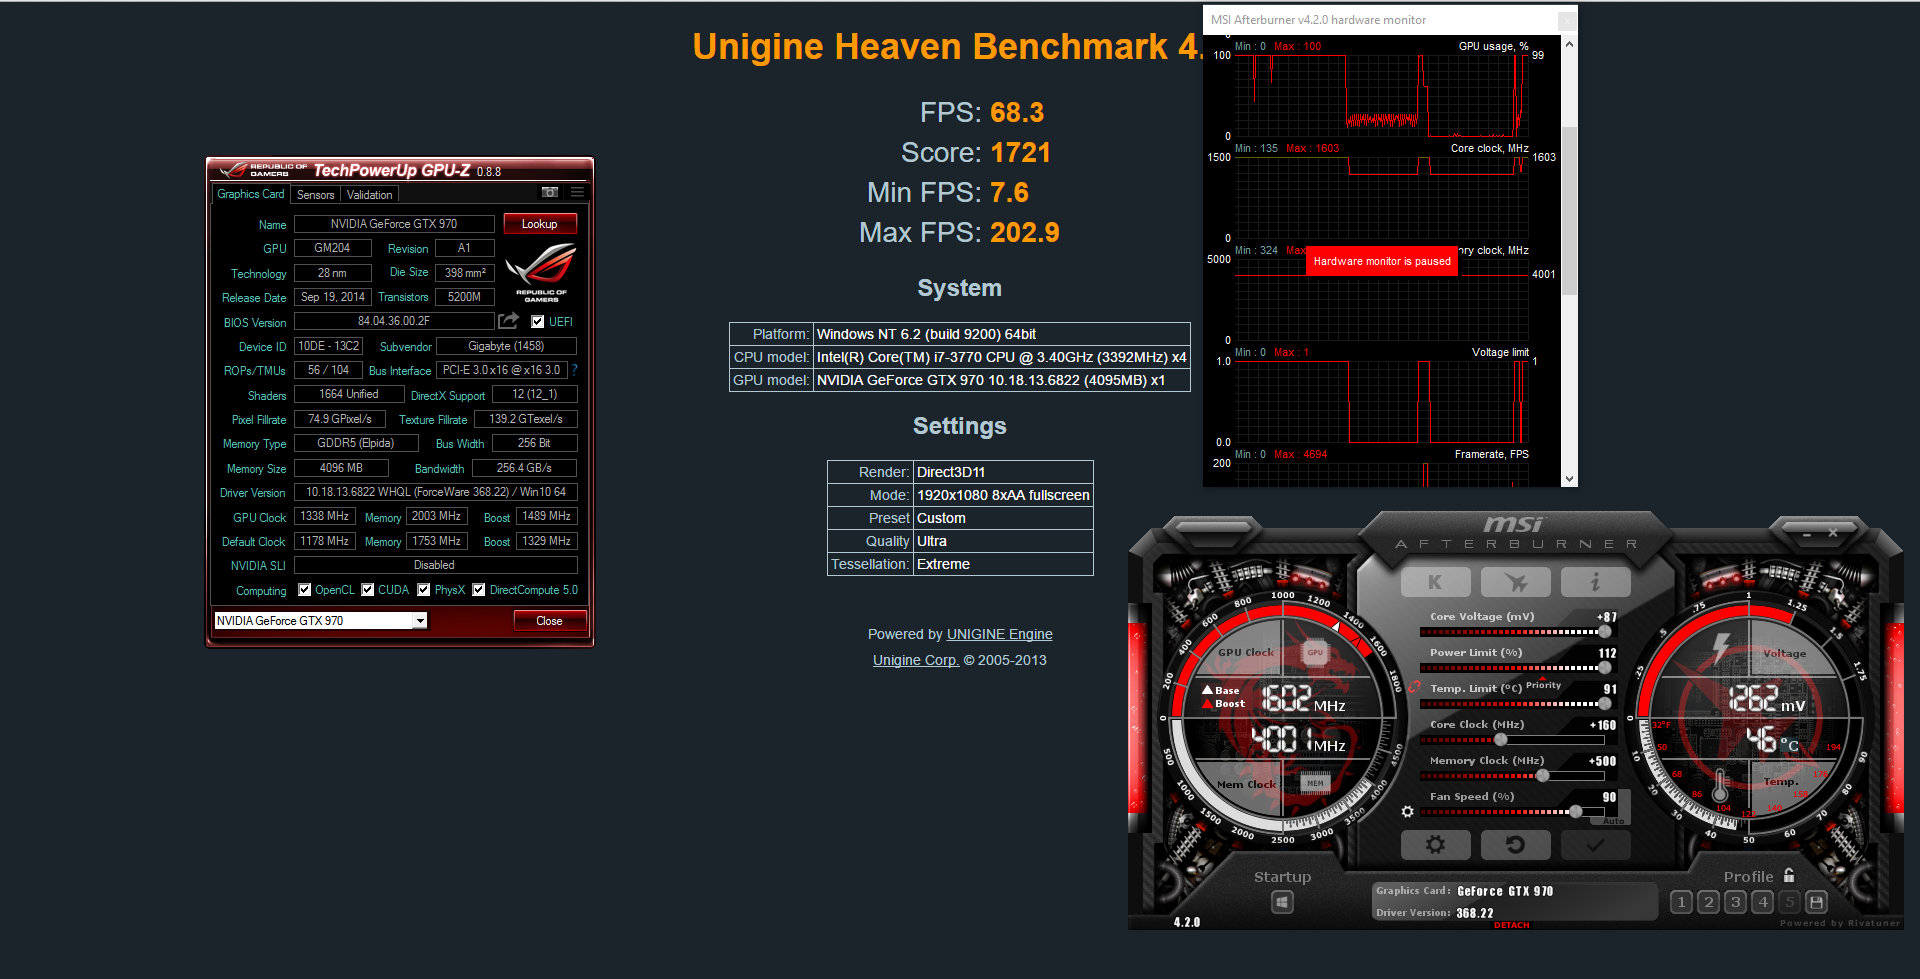
Task: Click the MEM chip icon on clock gauge
Action: 1315,784
